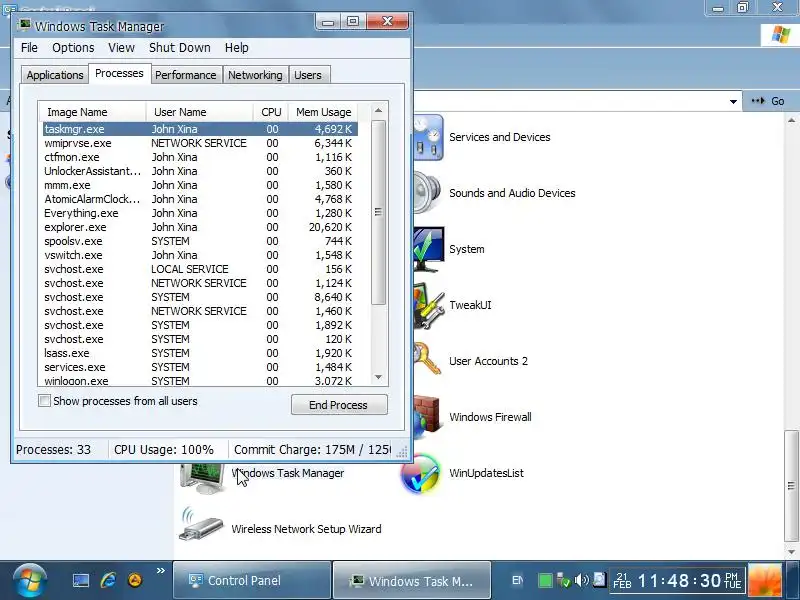
Task: Switch to the Networking tab
Action: pyautogui.click(x=255, y=75)
